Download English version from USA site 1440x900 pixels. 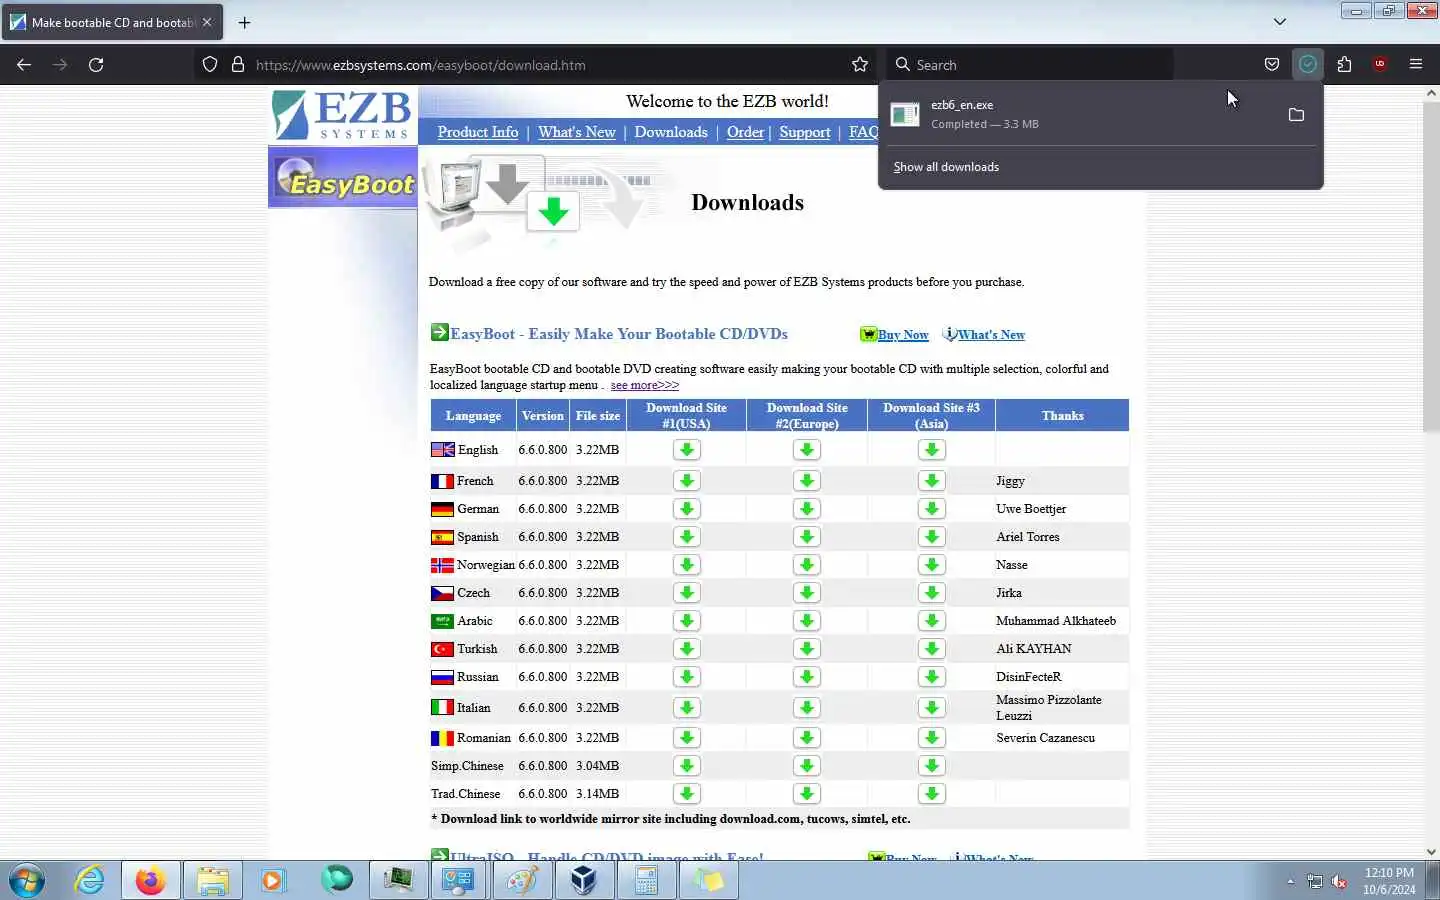[x=686, y=450]
